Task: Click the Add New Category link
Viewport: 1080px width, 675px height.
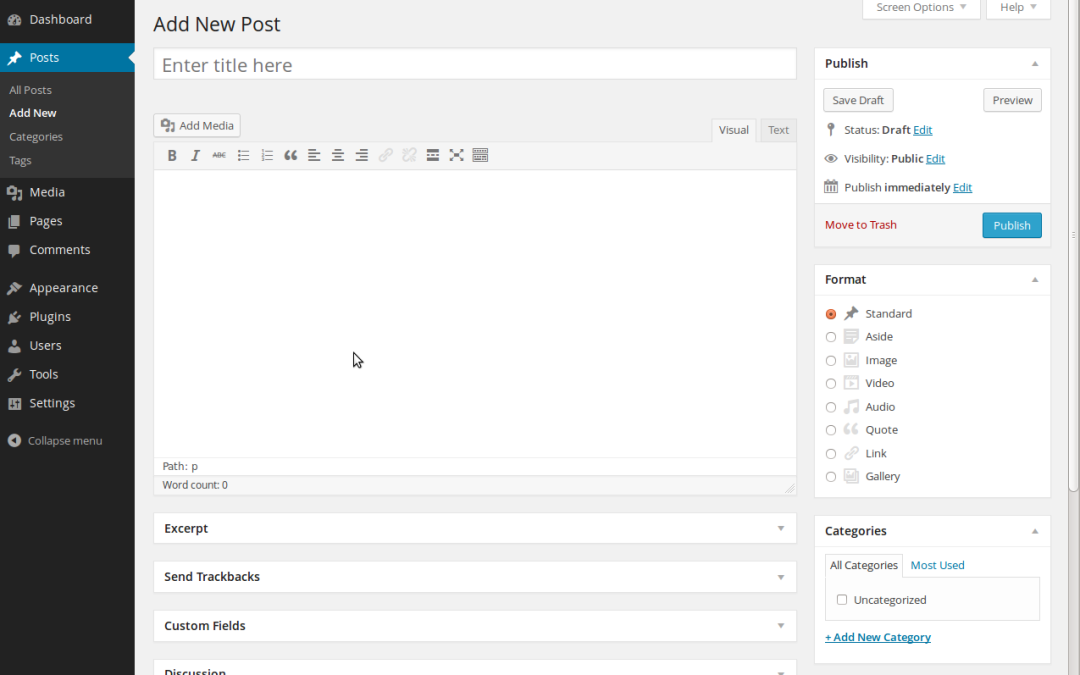Action: click(878, 637)
